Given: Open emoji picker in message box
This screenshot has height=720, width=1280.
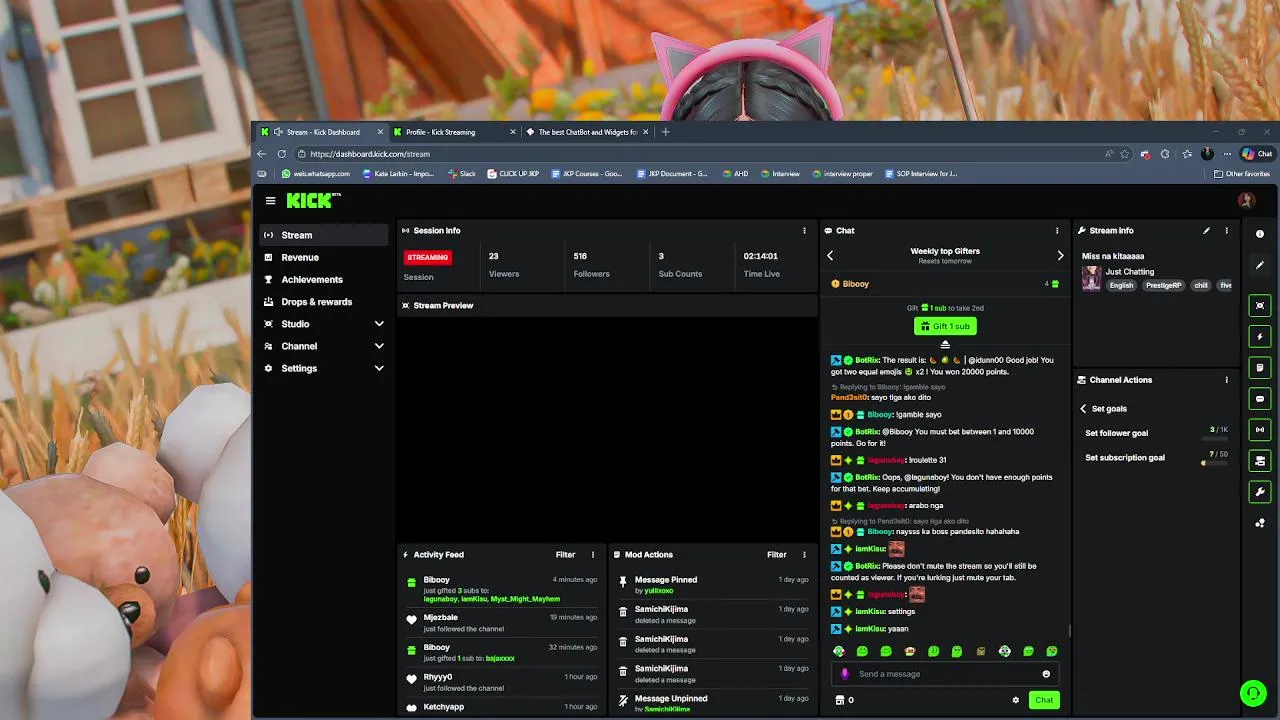Looking at the screenshot, I should point(1046,674).
